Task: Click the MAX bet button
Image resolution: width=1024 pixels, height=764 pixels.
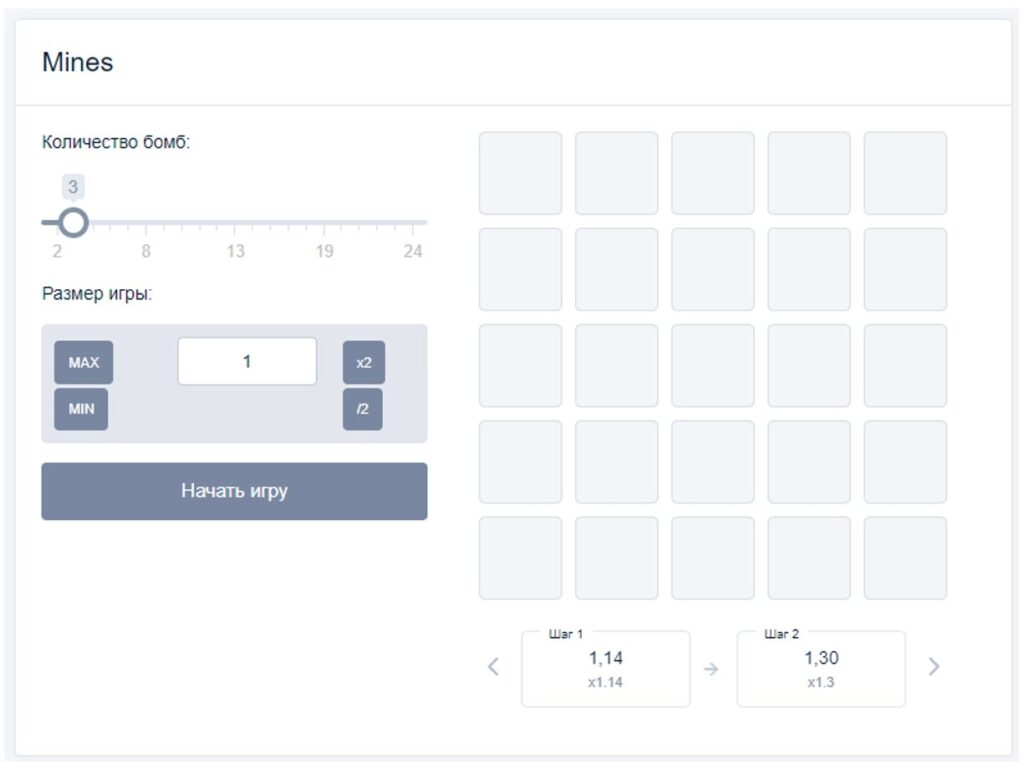Action: [x=84, y=362]
